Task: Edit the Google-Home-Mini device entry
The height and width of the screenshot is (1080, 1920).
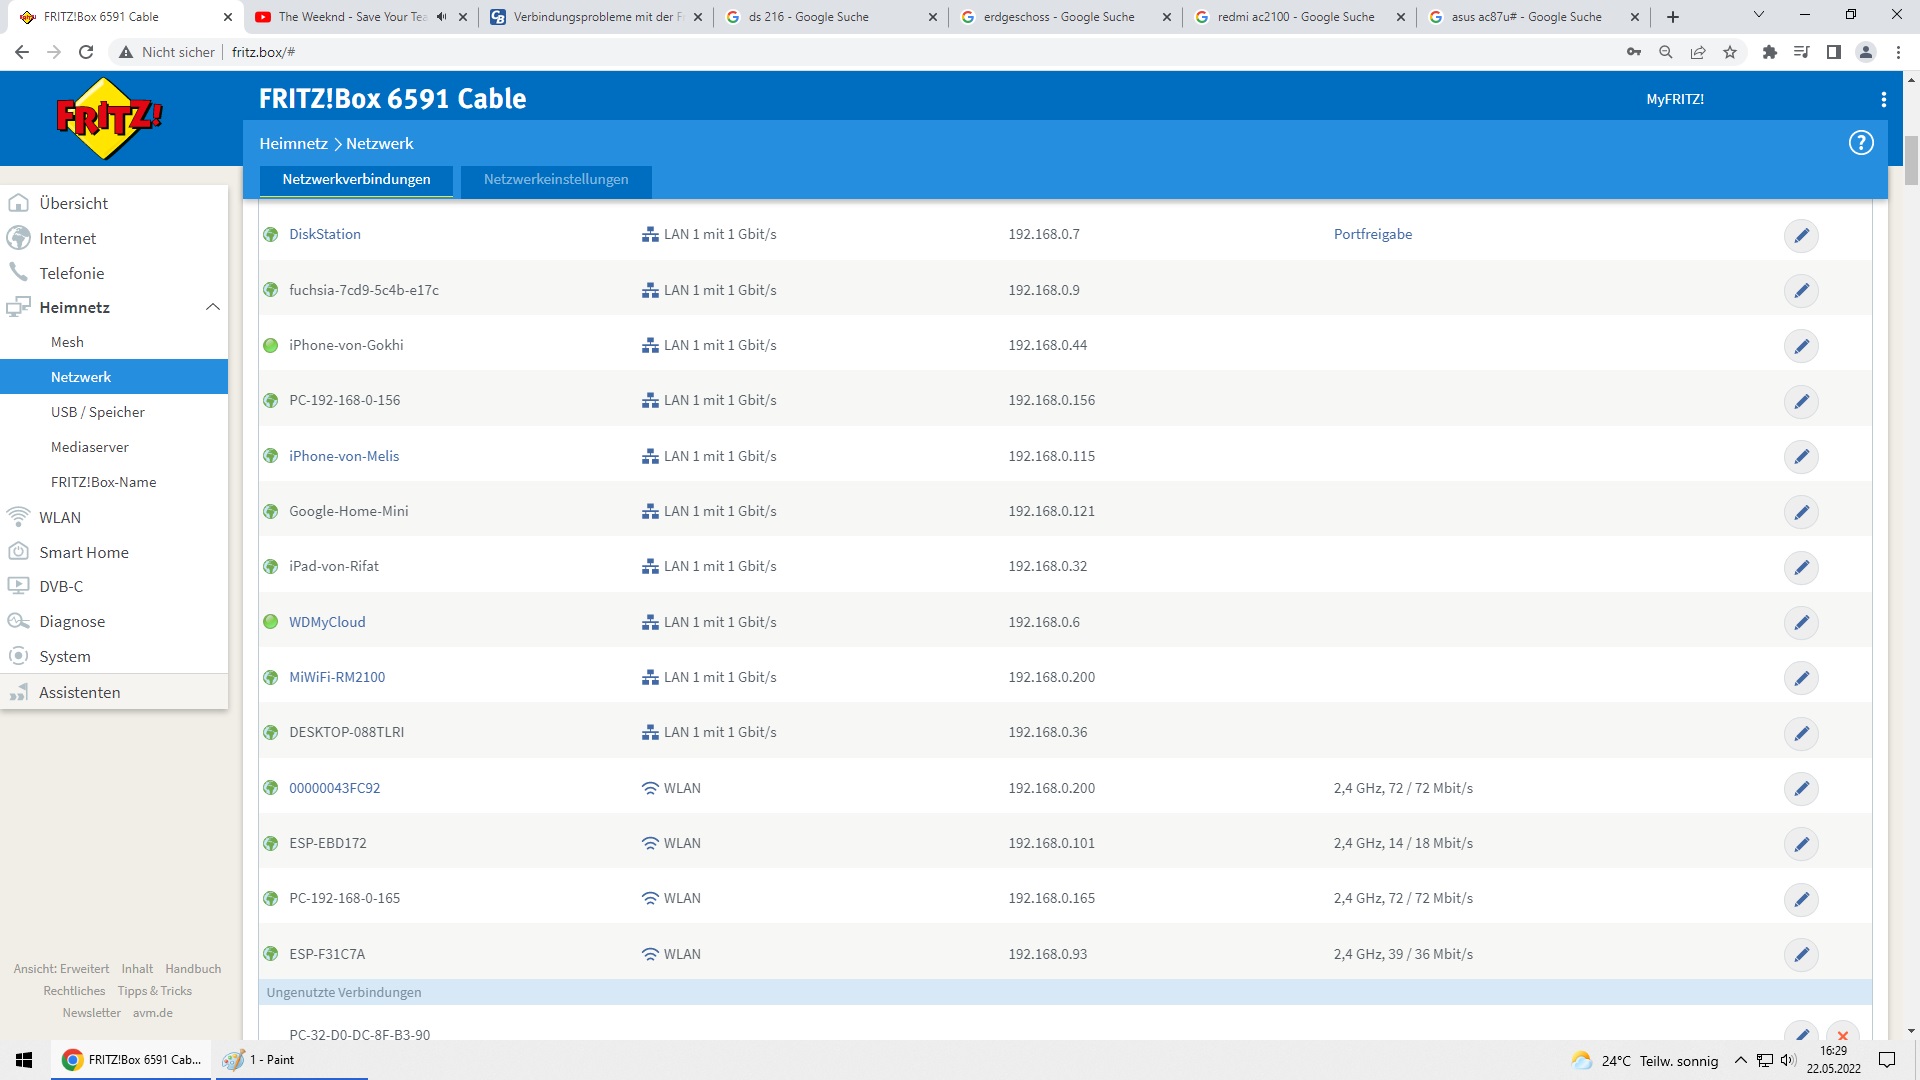Action: click(1801, 512)
